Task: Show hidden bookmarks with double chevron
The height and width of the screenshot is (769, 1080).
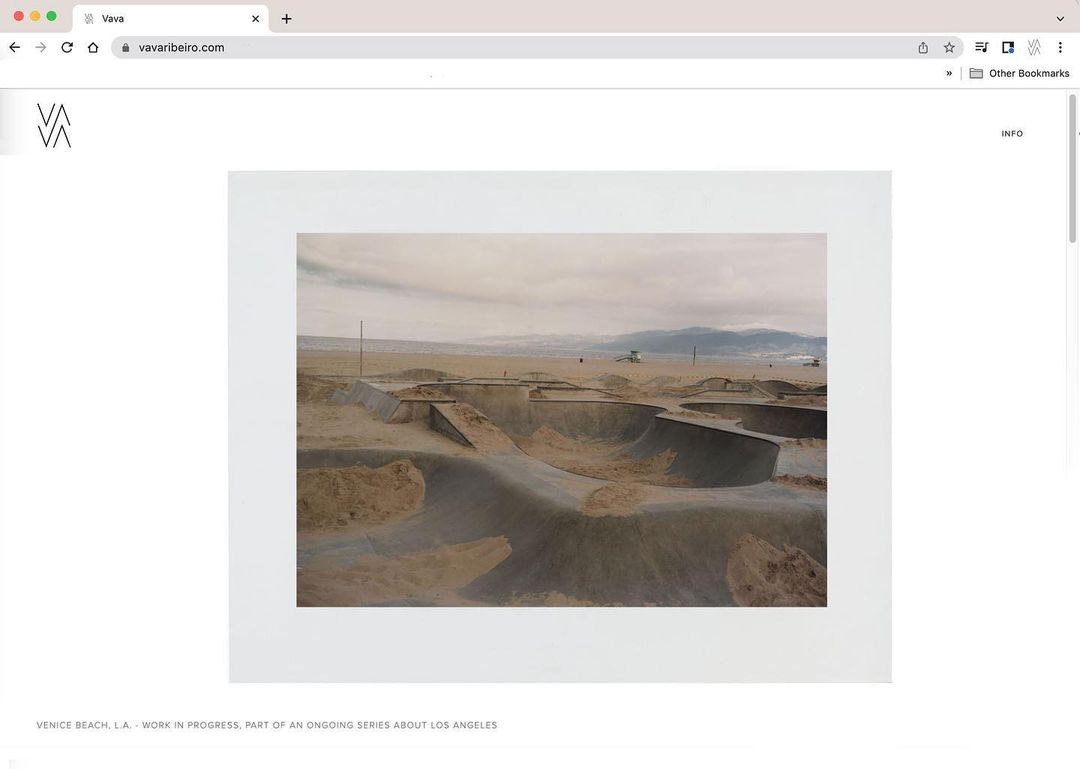Action: (x=949, y=73)
